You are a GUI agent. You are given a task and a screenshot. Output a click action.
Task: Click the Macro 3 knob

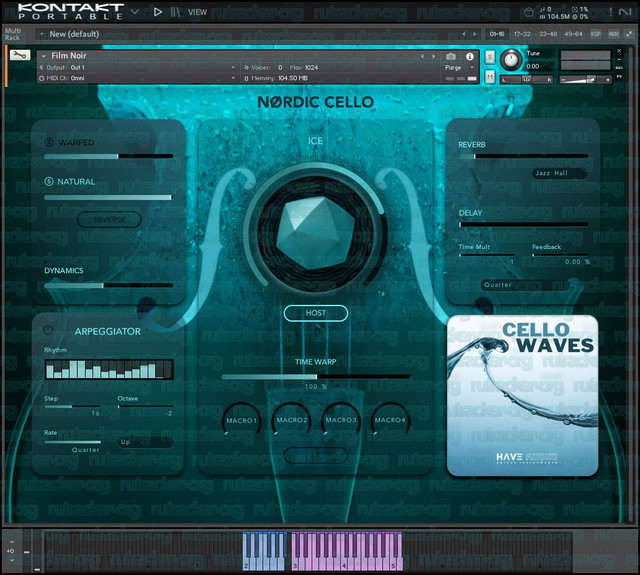tap(341, 420)
